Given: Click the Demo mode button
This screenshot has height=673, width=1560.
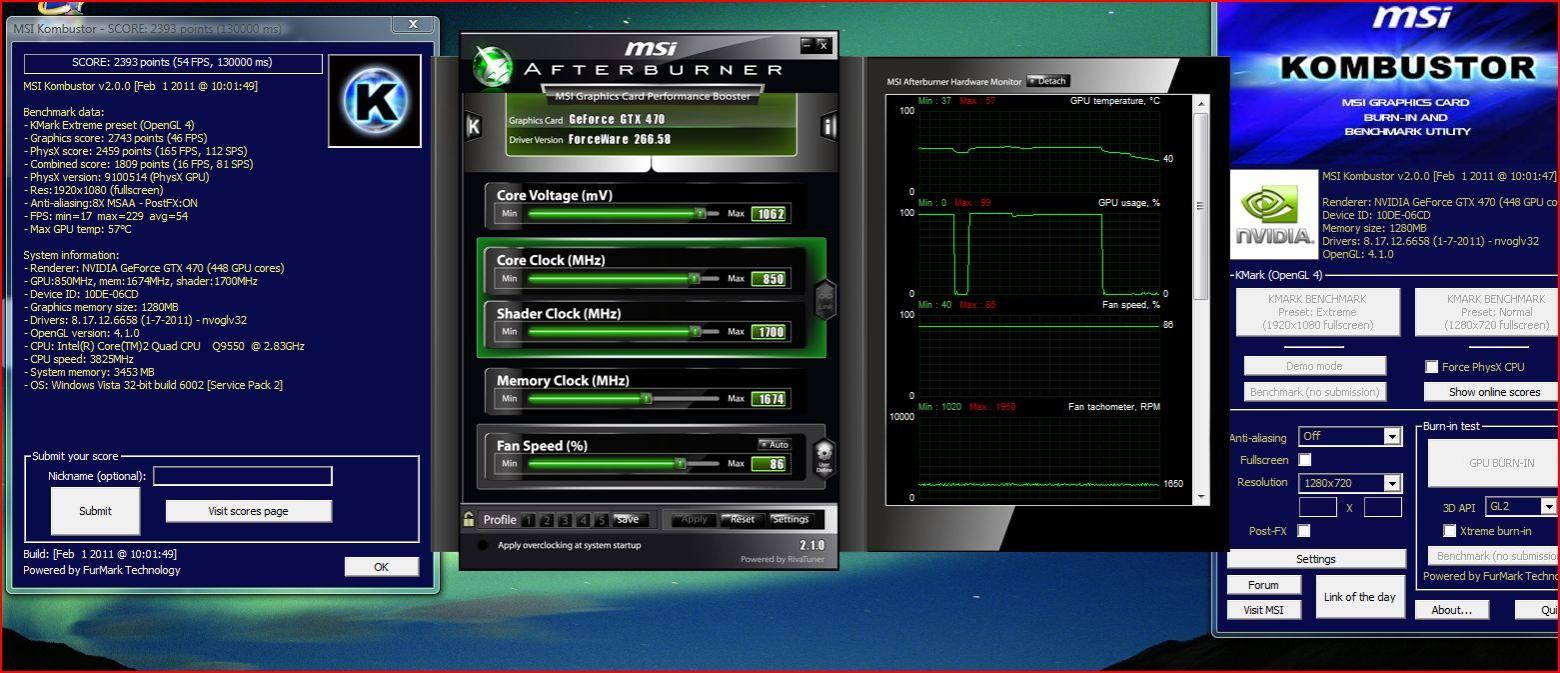Looking at the screenshot, I should tap(1314, 366).
